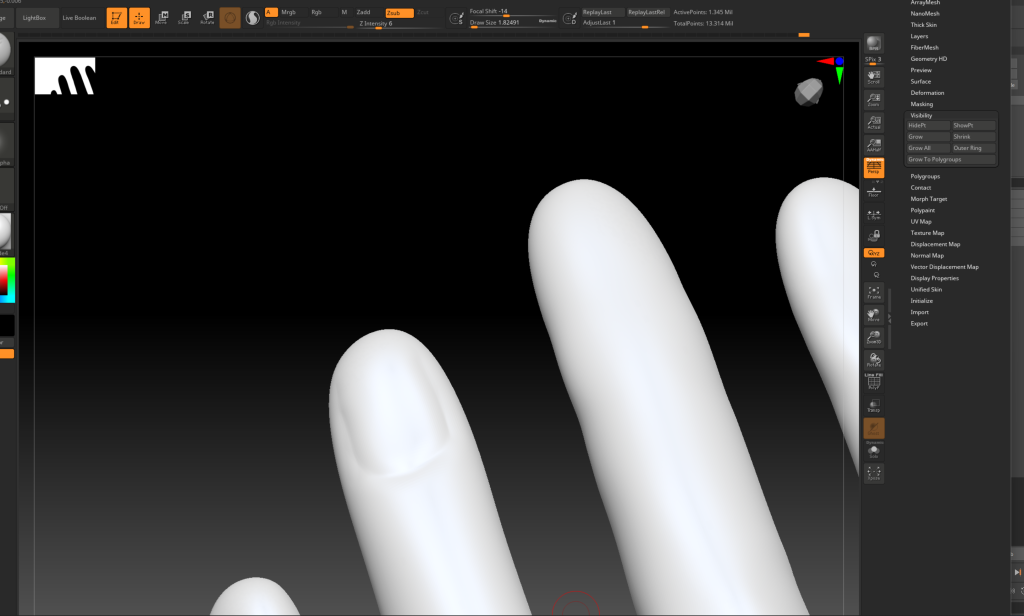The height and width of the screenshot is (616, 1024).
Task: Click the camera view head gizmo
Action: (808, 92)
